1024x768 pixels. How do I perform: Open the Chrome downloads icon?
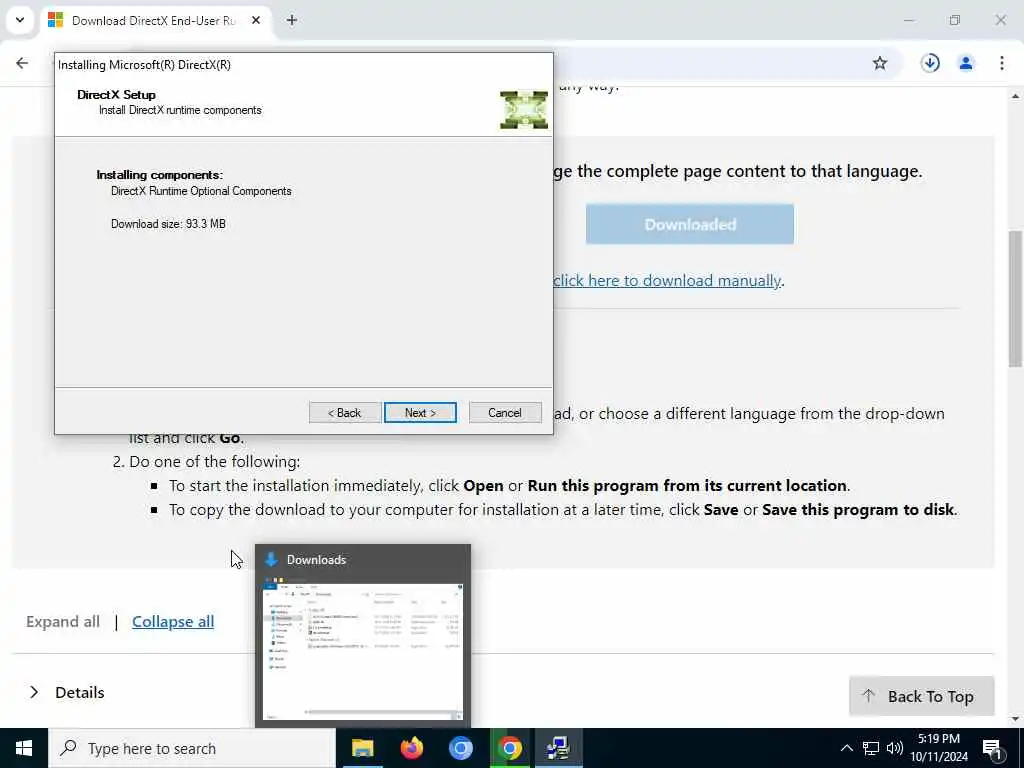(930, 63)
